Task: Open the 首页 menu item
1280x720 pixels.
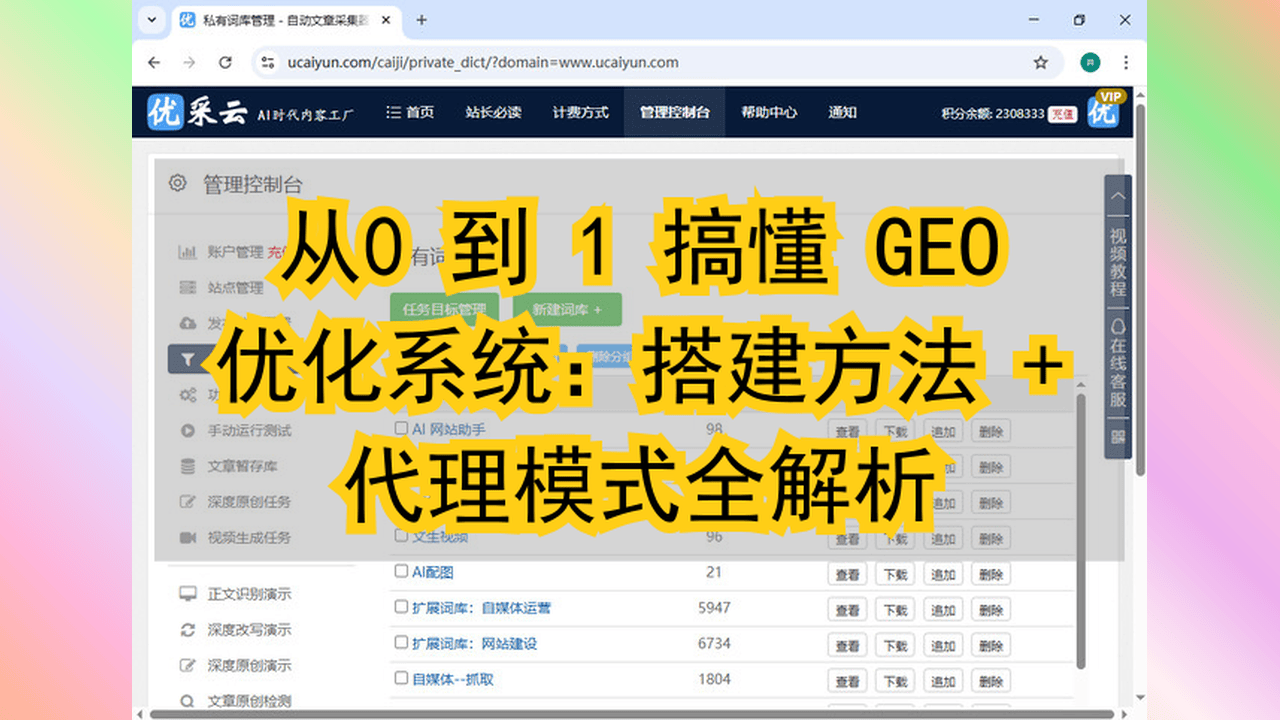Action: [x=410, y=112]
